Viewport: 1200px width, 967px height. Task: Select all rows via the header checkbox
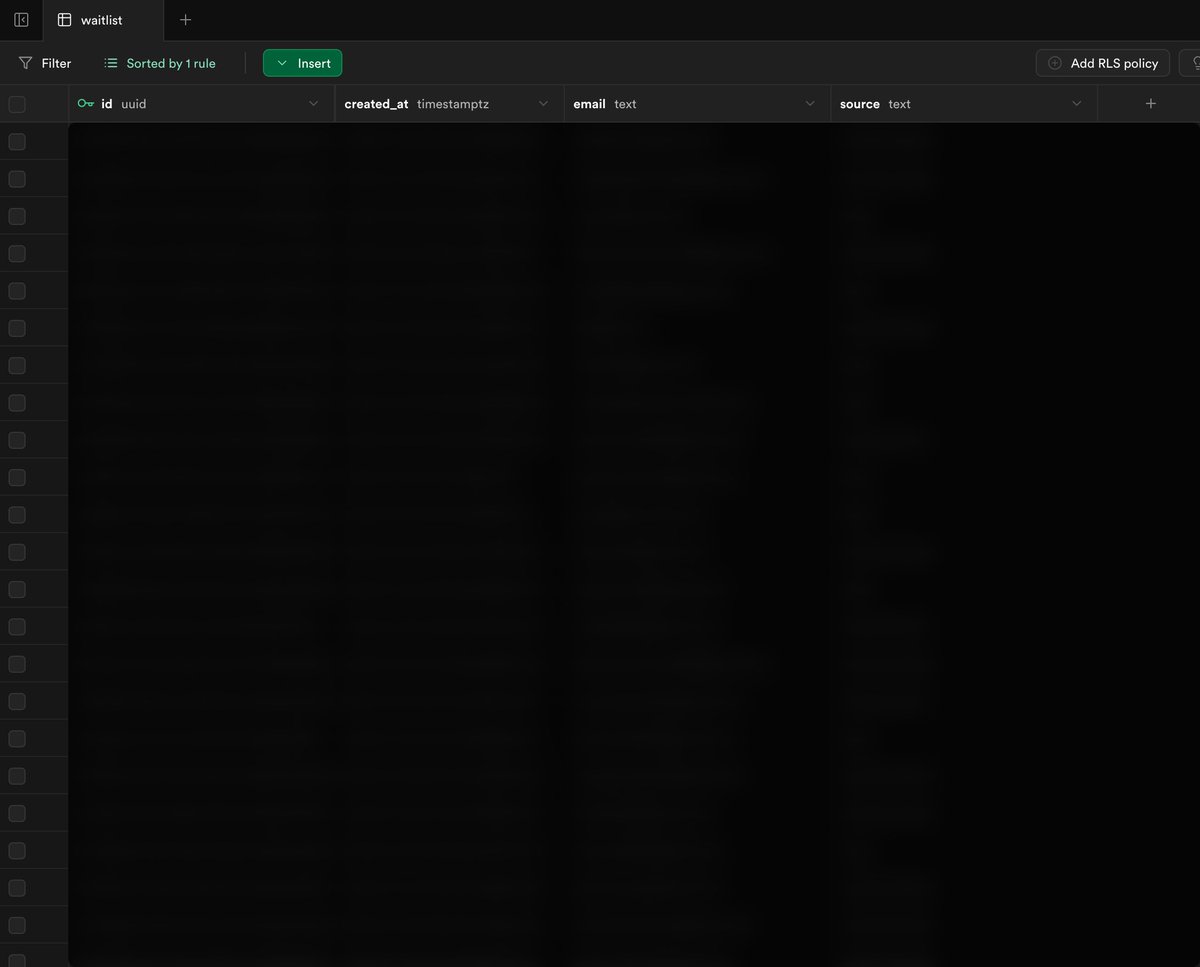[x=17, y=104]
